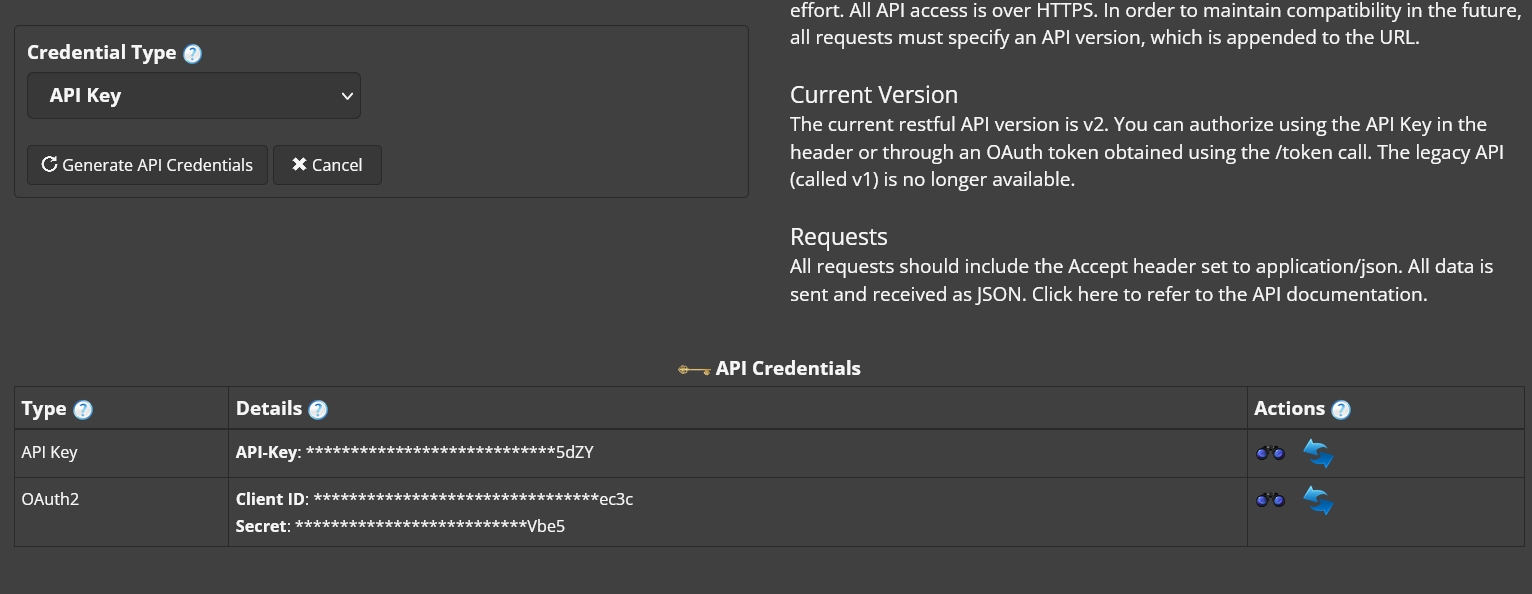
Task: Open the API Key credential type dropdown
Action: pyautogui.click(x=194, y=96)
